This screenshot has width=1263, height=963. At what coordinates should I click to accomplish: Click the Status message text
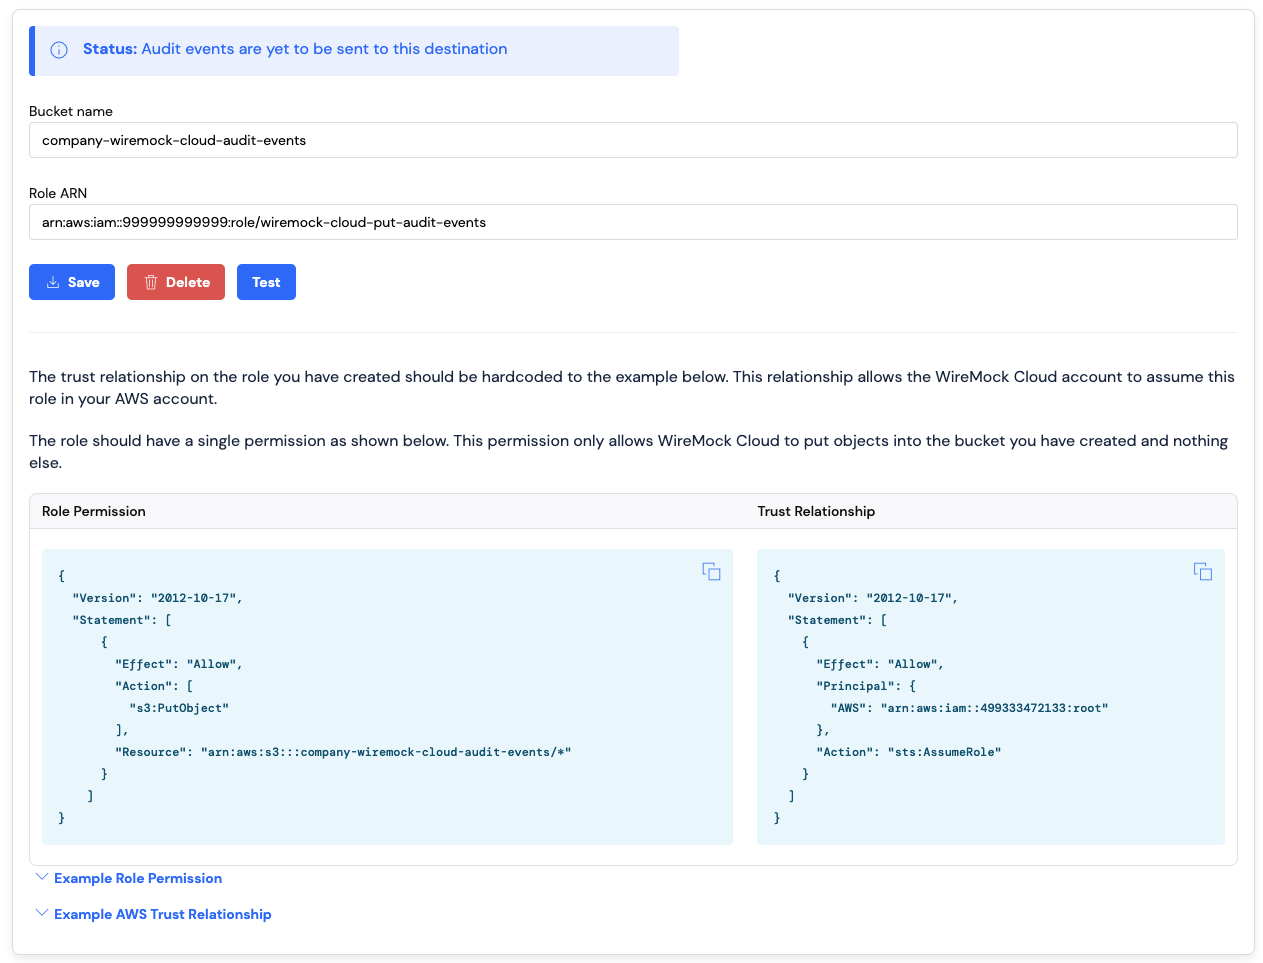(295, 49)
